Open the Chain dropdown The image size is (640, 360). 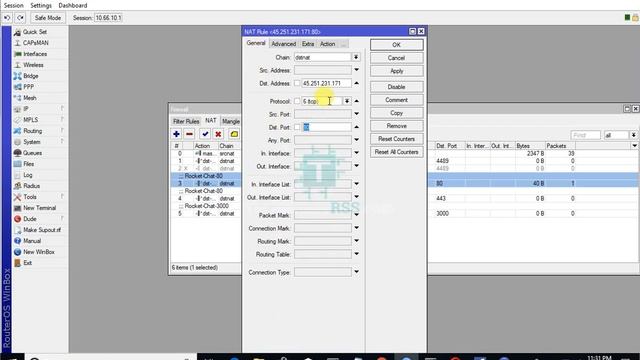(x=356, y=57)
